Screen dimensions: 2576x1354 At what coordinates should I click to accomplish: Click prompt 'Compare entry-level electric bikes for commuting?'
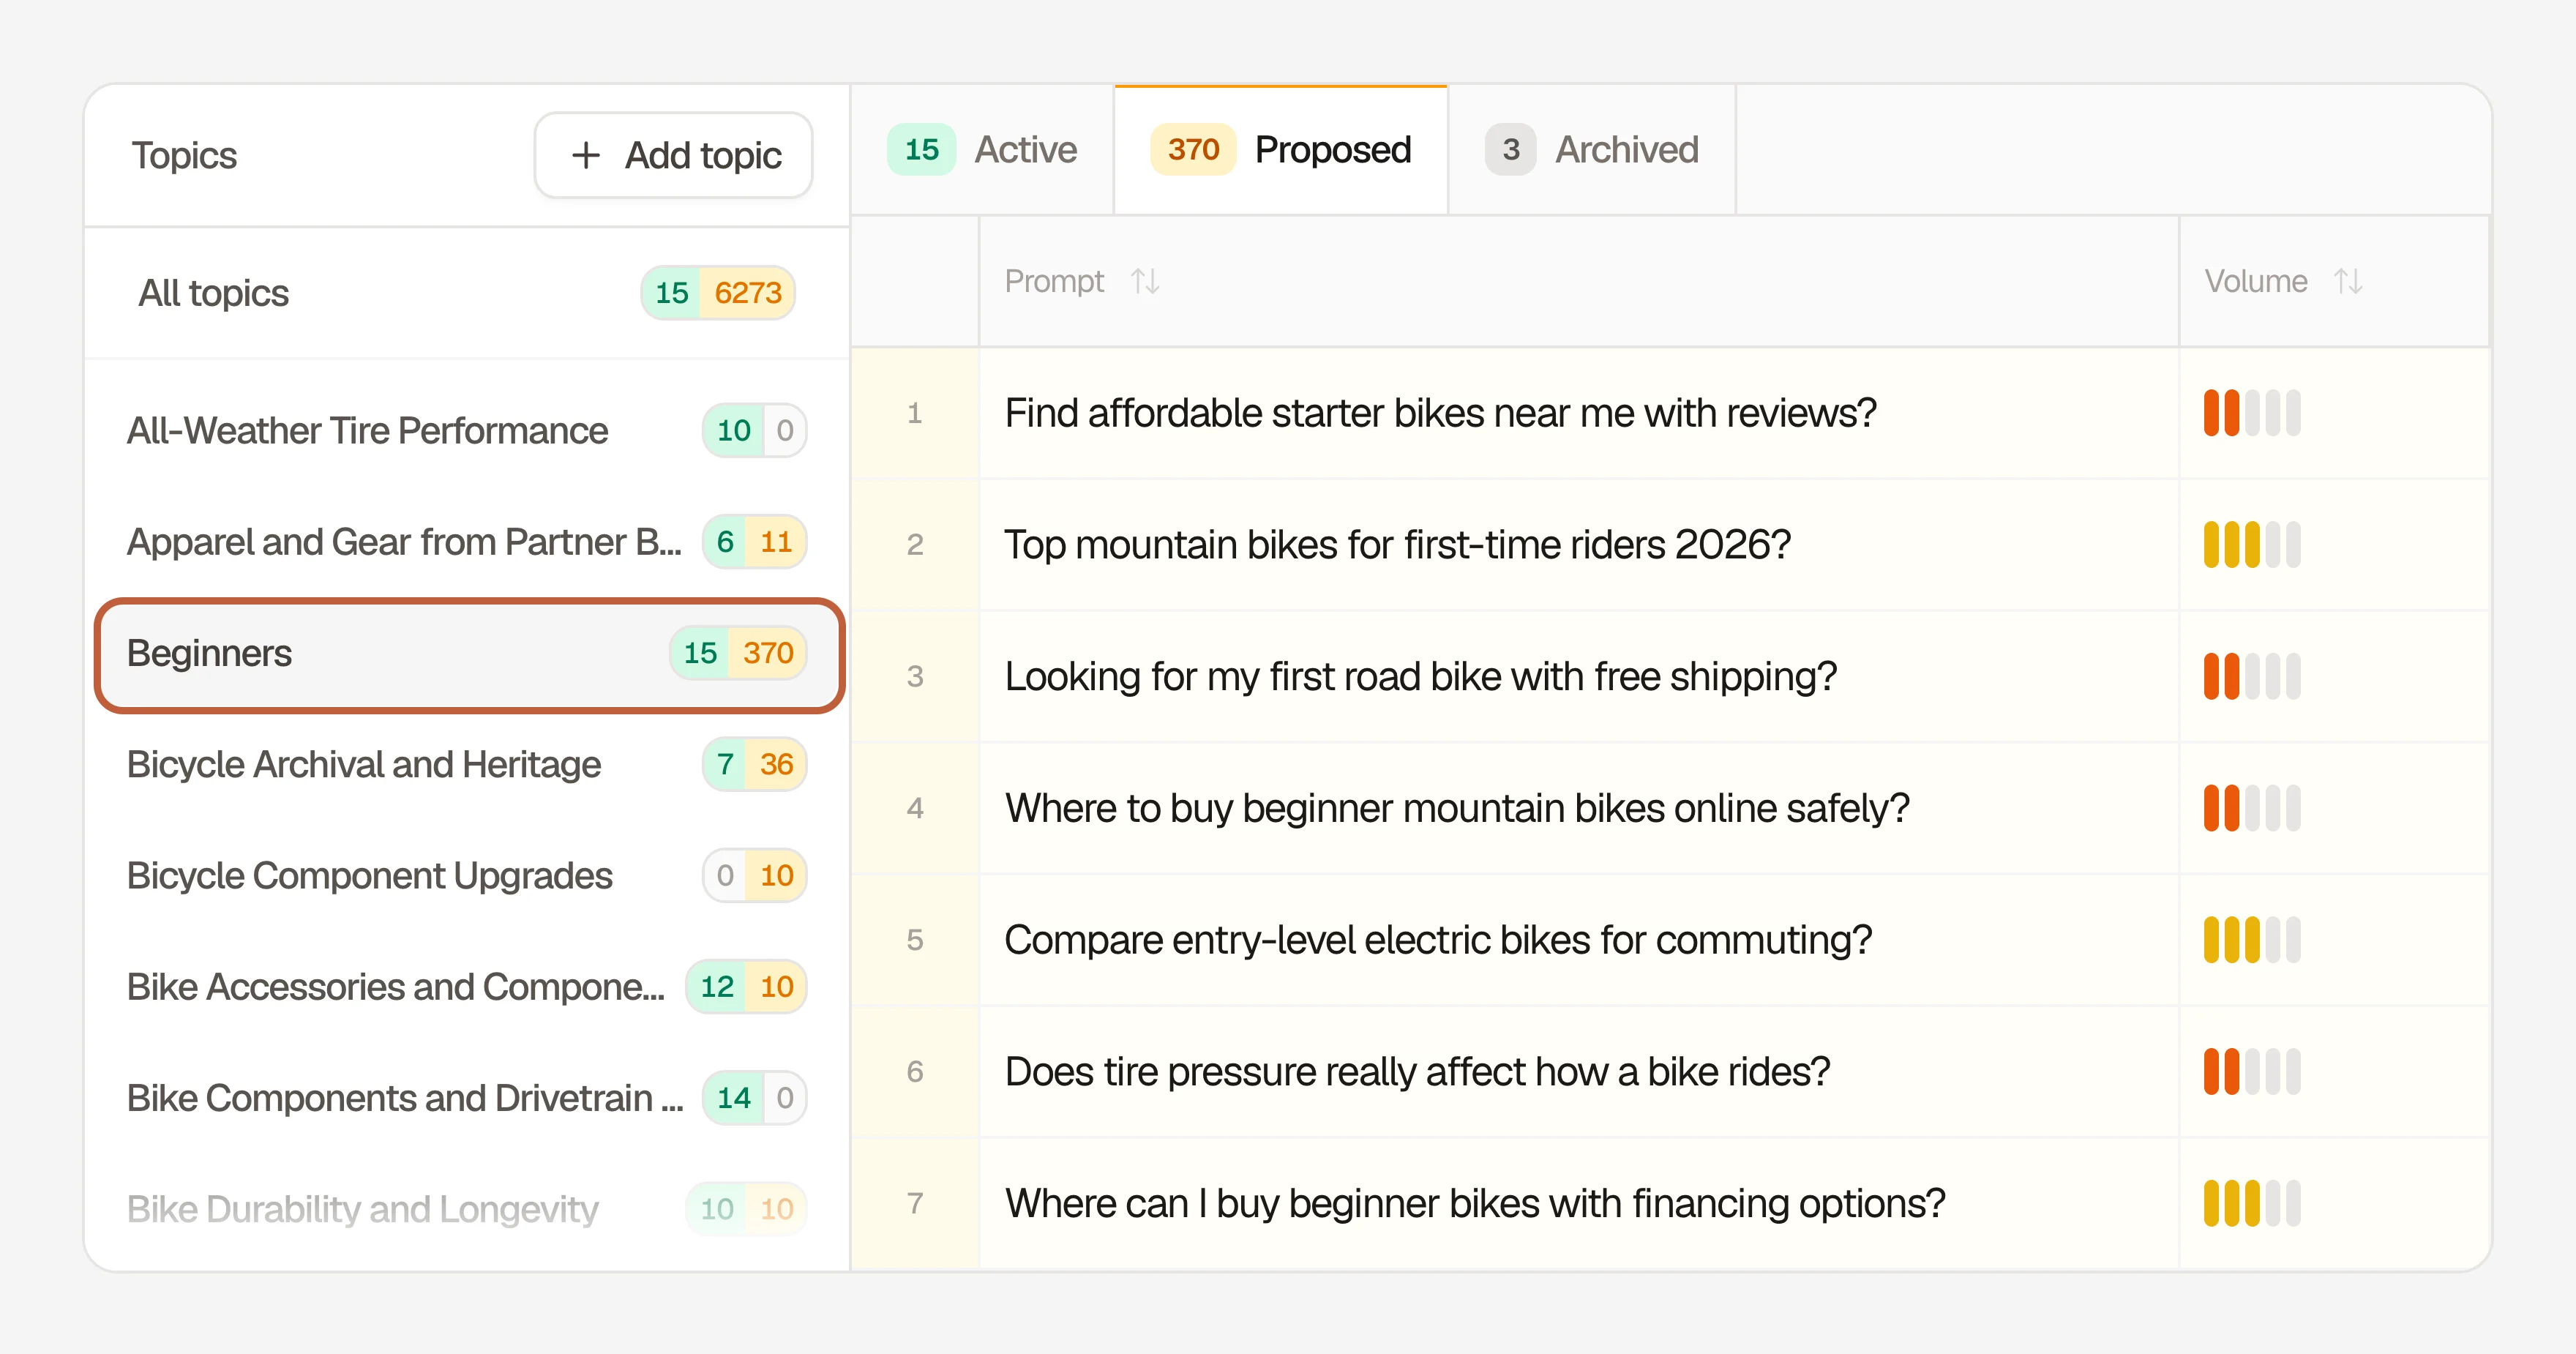(1438, 940)
